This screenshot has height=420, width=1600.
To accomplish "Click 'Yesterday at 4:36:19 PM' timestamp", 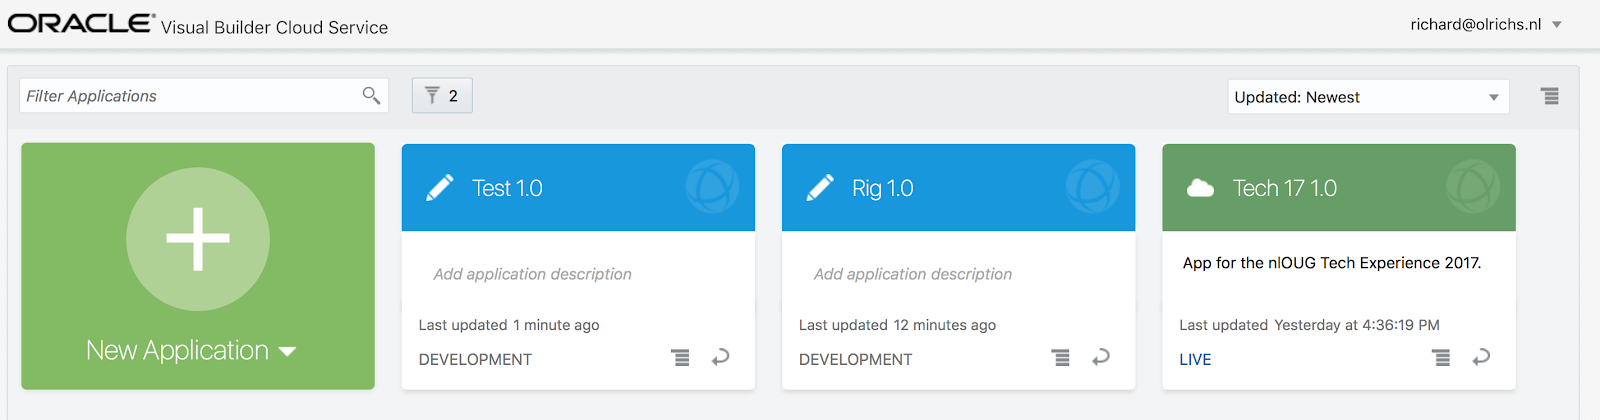I will click(x=1357, y=325).
